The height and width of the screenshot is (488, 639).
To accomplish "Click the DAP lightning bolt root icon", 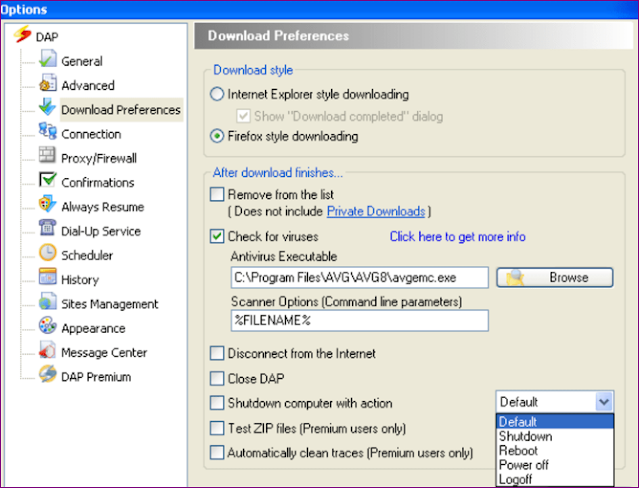I will click(22, 34).
